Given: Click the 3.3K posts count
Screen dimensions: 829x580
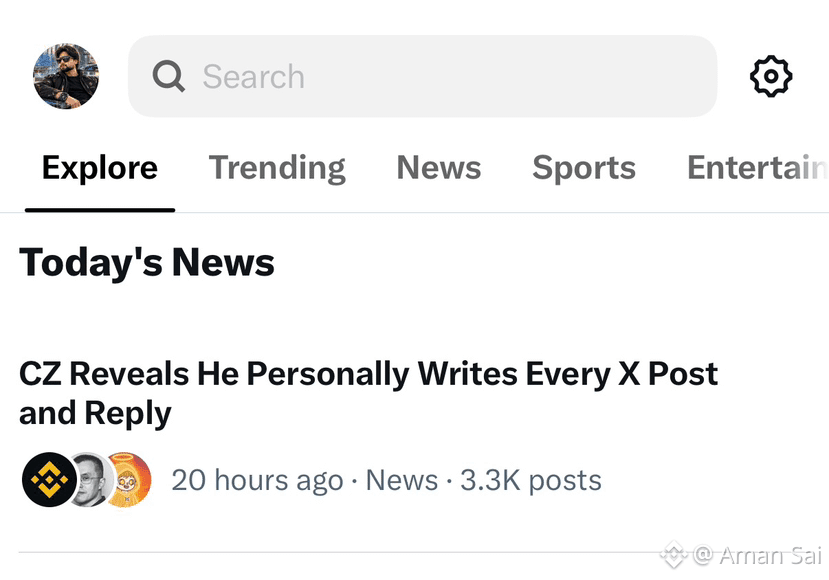Looking at the screenshot, I should 531,480.
